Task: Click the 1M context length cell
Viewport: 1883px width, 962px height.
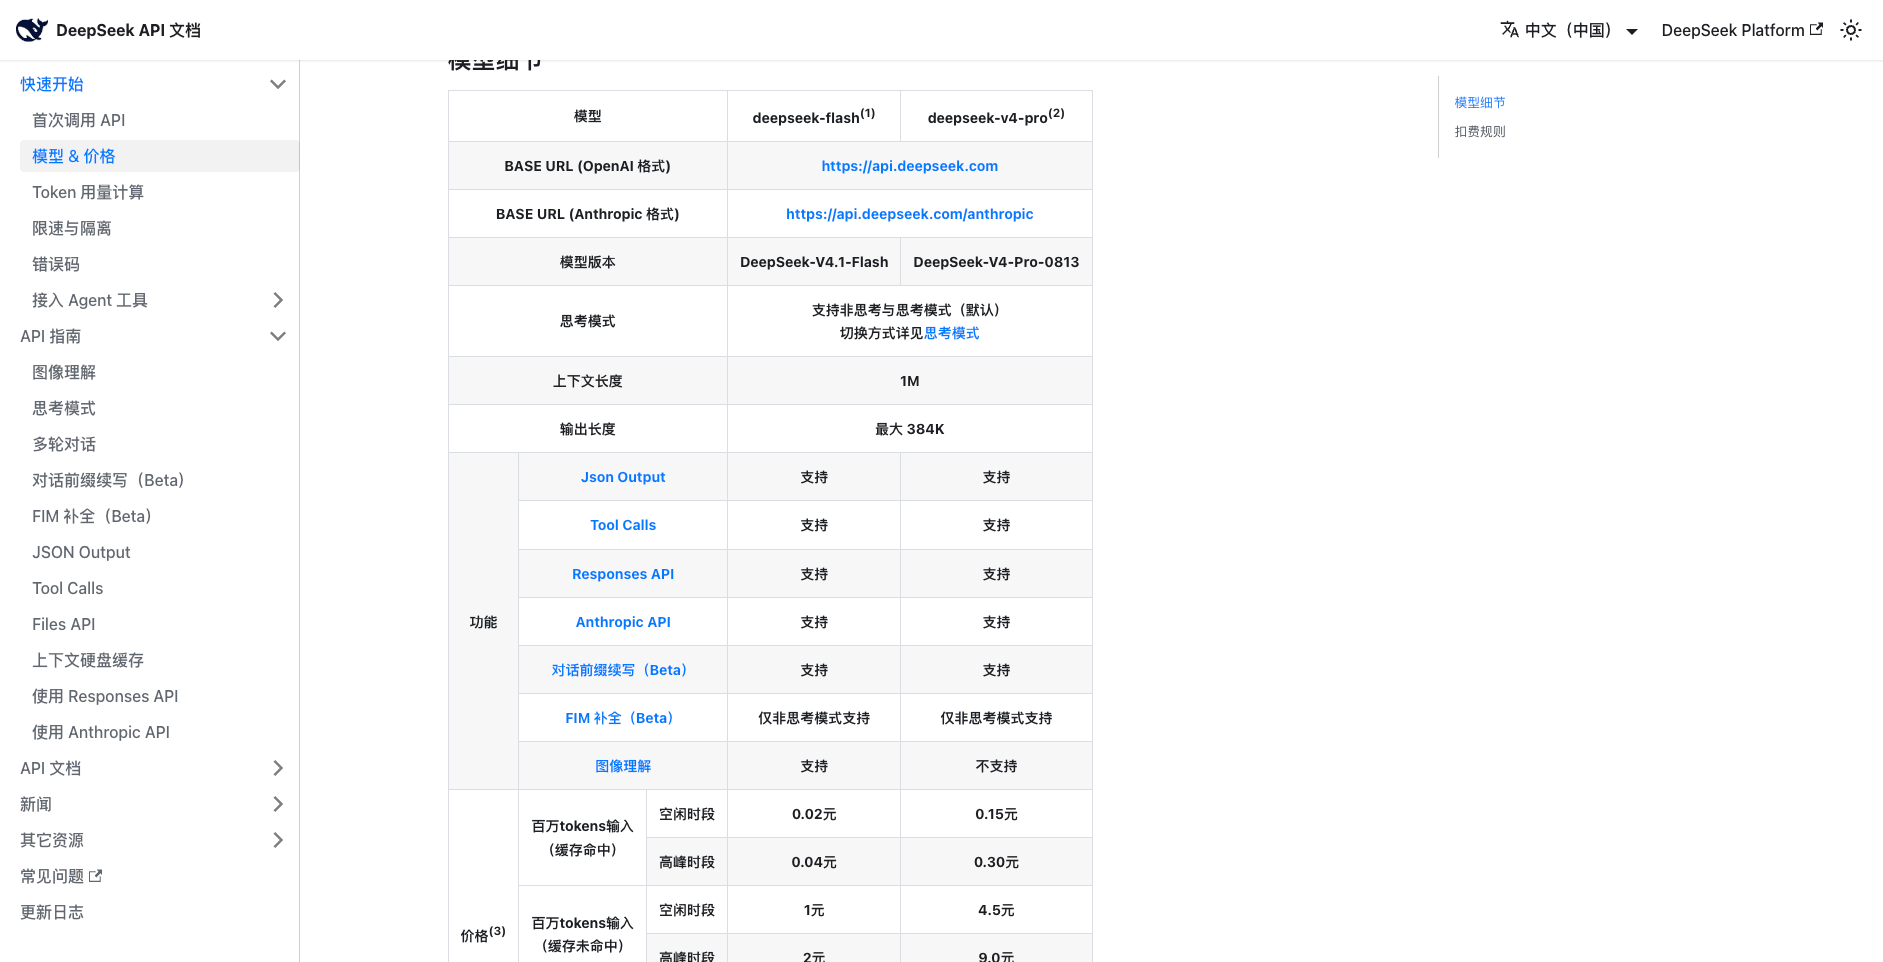Action: (910, 381)
